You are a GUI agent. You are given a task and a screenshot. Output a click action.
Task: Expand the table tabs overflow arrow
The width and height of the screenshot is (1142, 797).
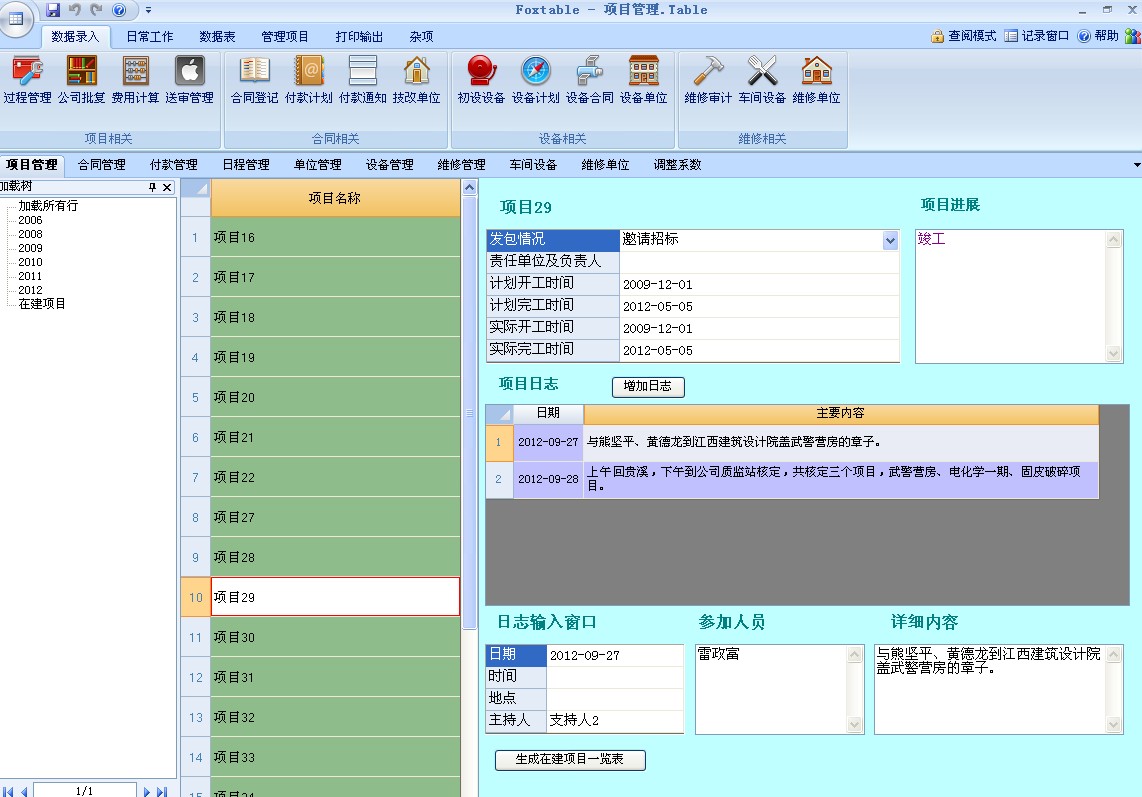point(1137,165)
